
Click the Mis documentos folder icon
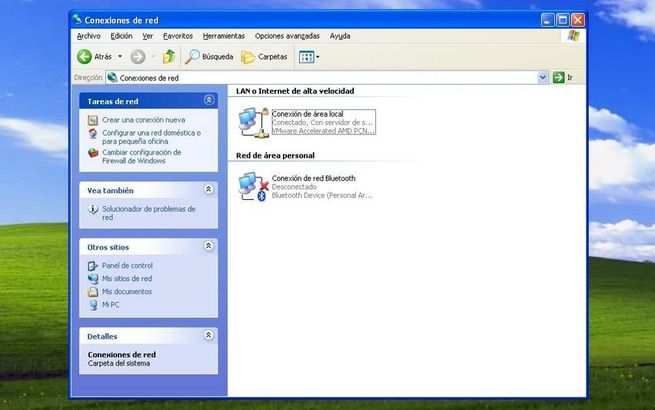[x=93, y=292]
